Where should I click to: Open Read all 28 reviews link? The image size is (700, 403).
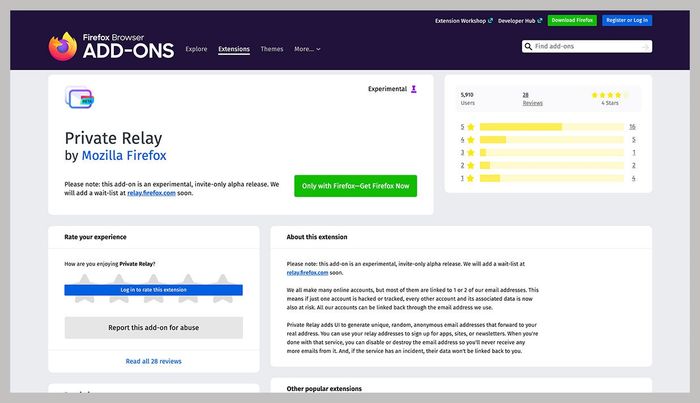pyautogui.click(x=154, y=361)
